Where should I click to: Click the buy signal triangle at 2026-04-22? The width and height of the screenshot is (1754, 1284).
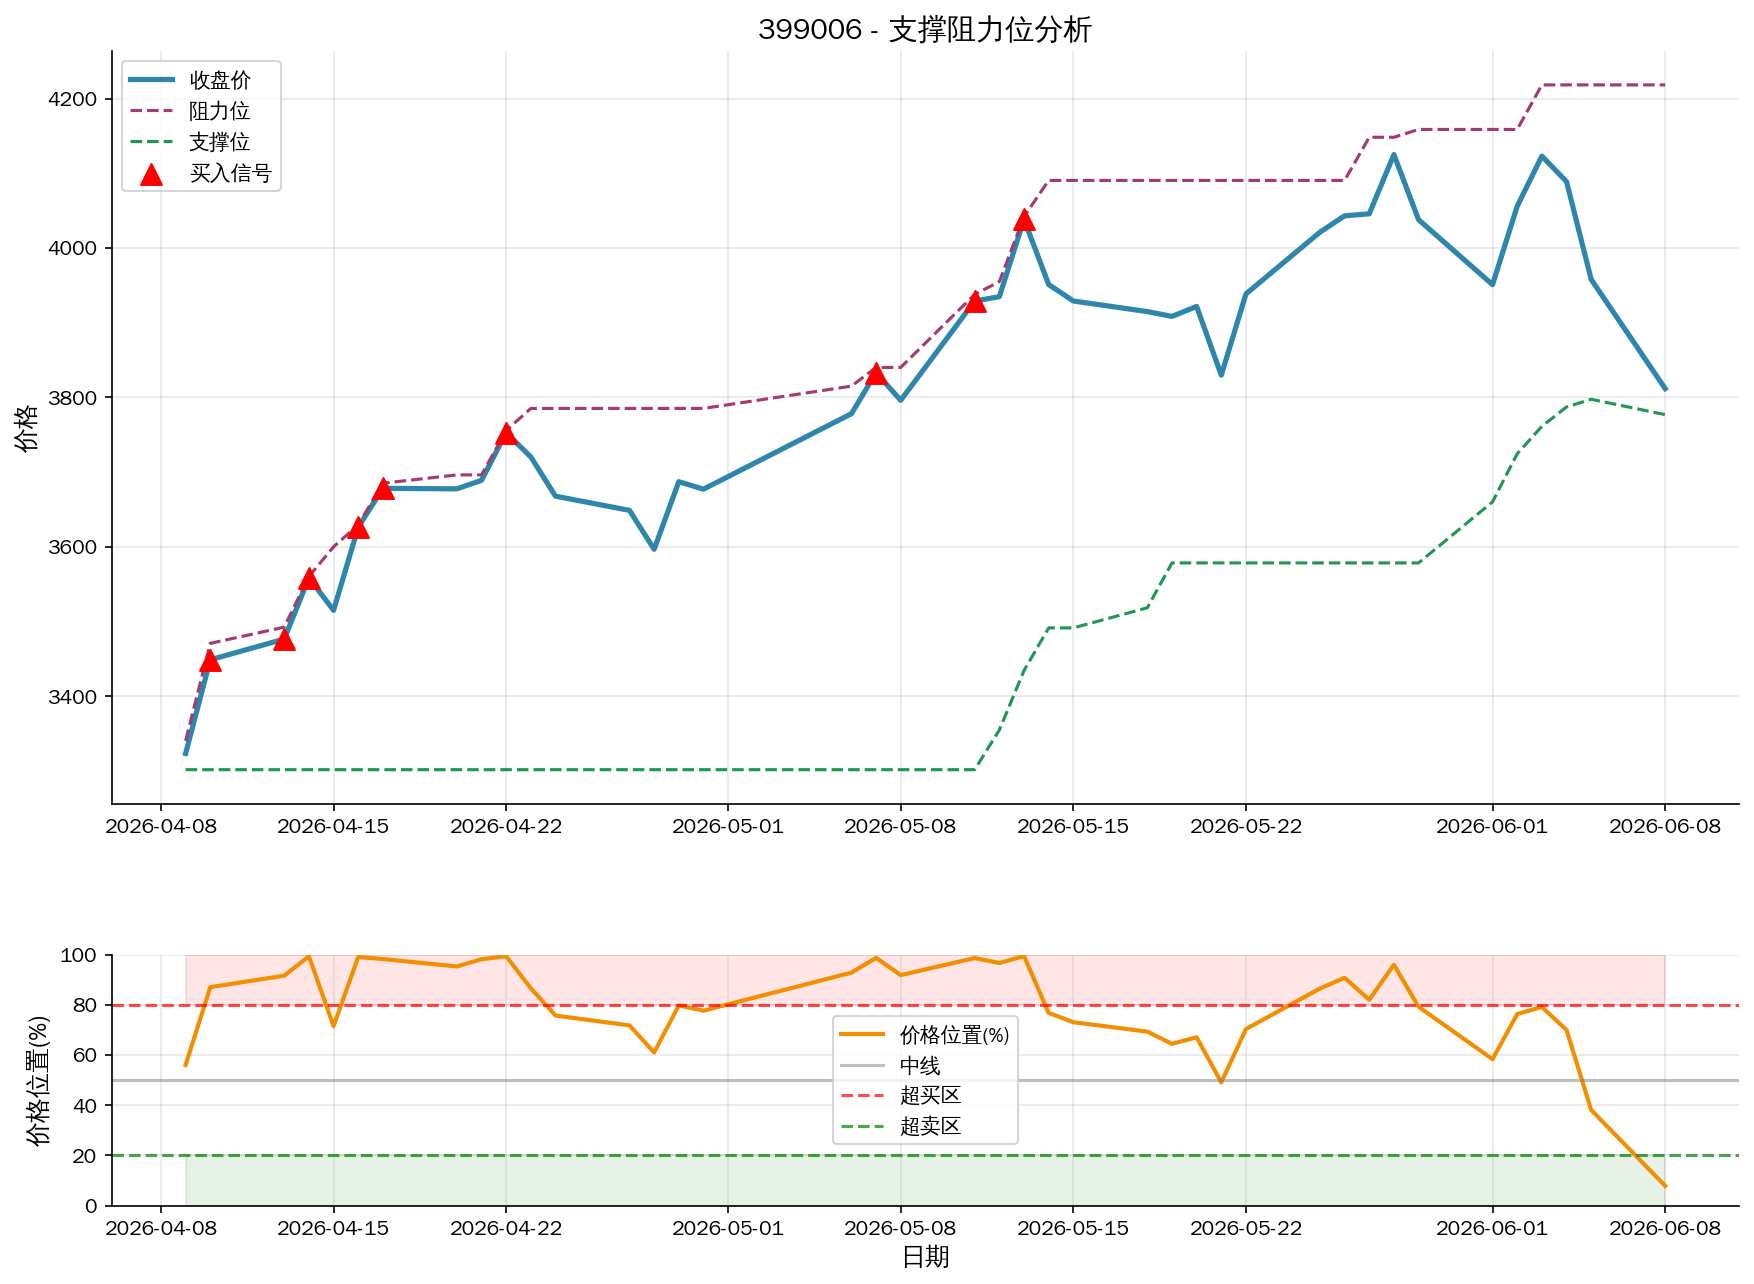506,433
